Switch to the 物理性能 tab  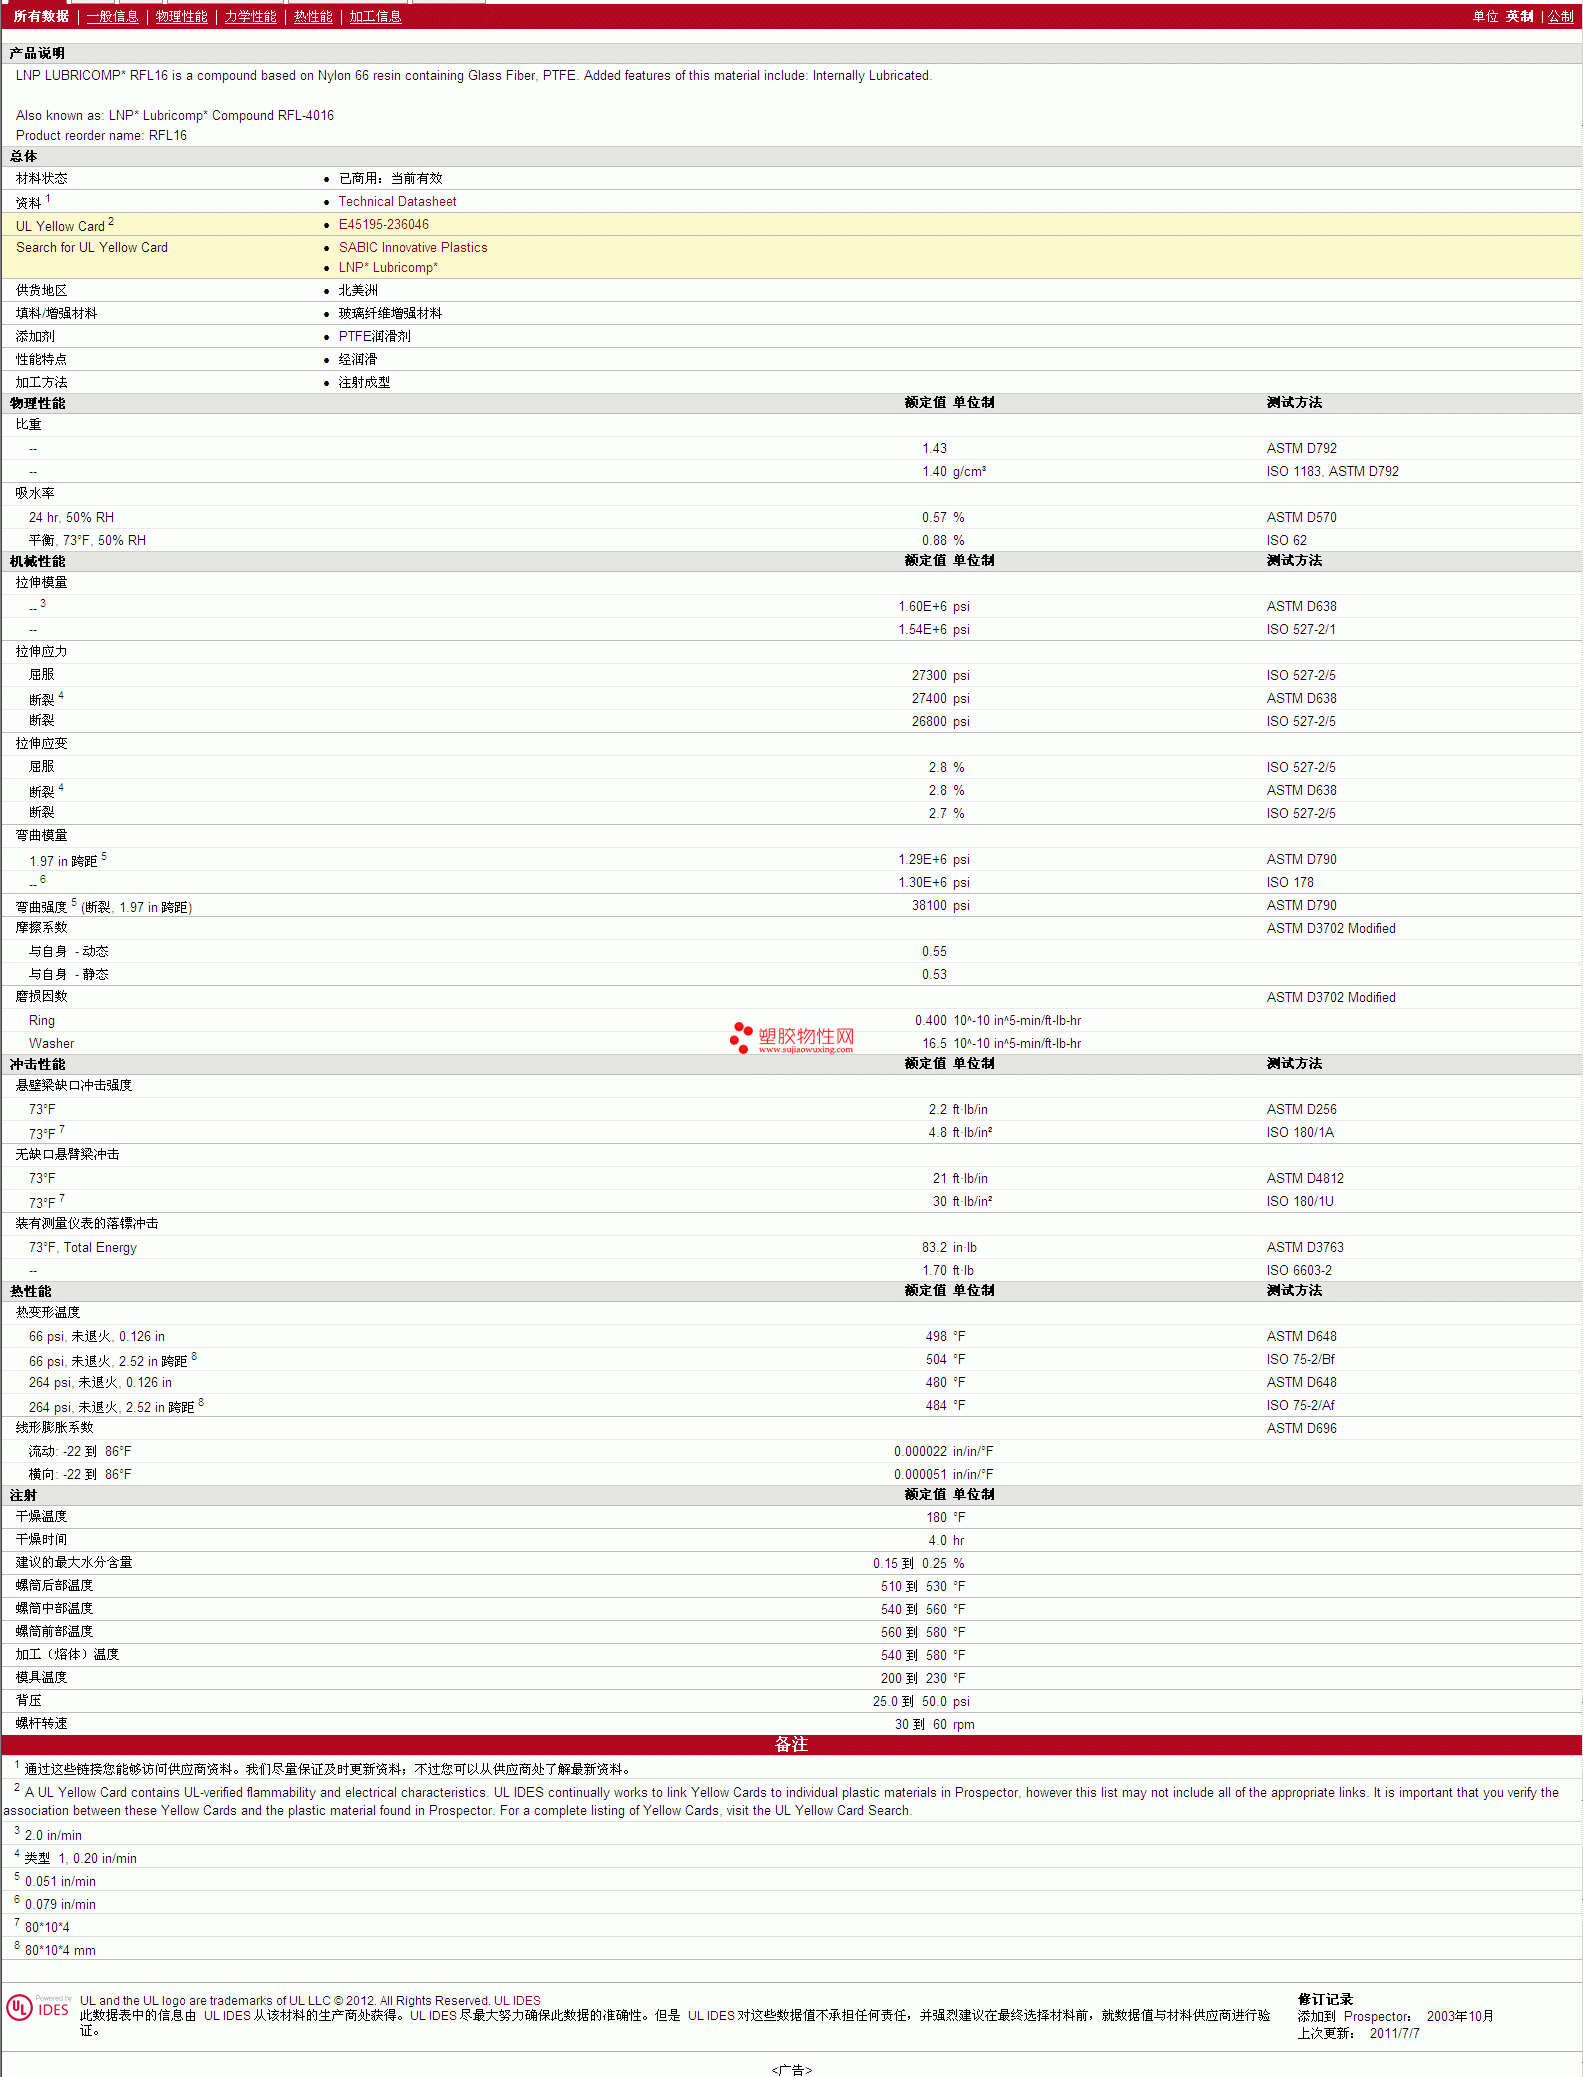181,17
